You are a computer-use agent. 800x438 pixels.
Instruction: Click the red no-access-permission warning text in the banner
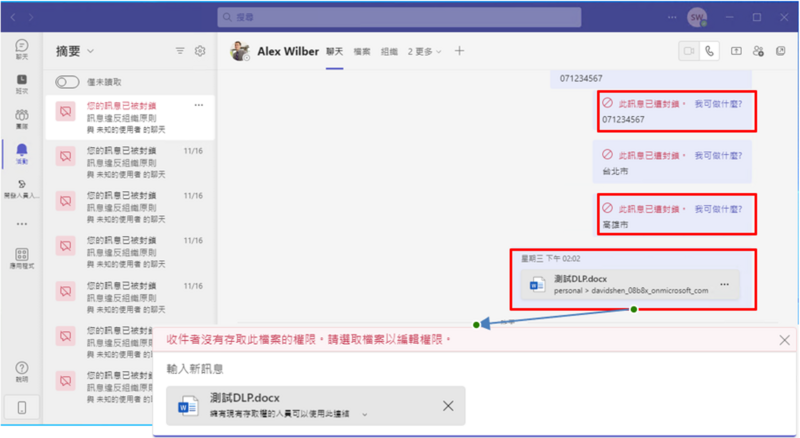[309, 339]
